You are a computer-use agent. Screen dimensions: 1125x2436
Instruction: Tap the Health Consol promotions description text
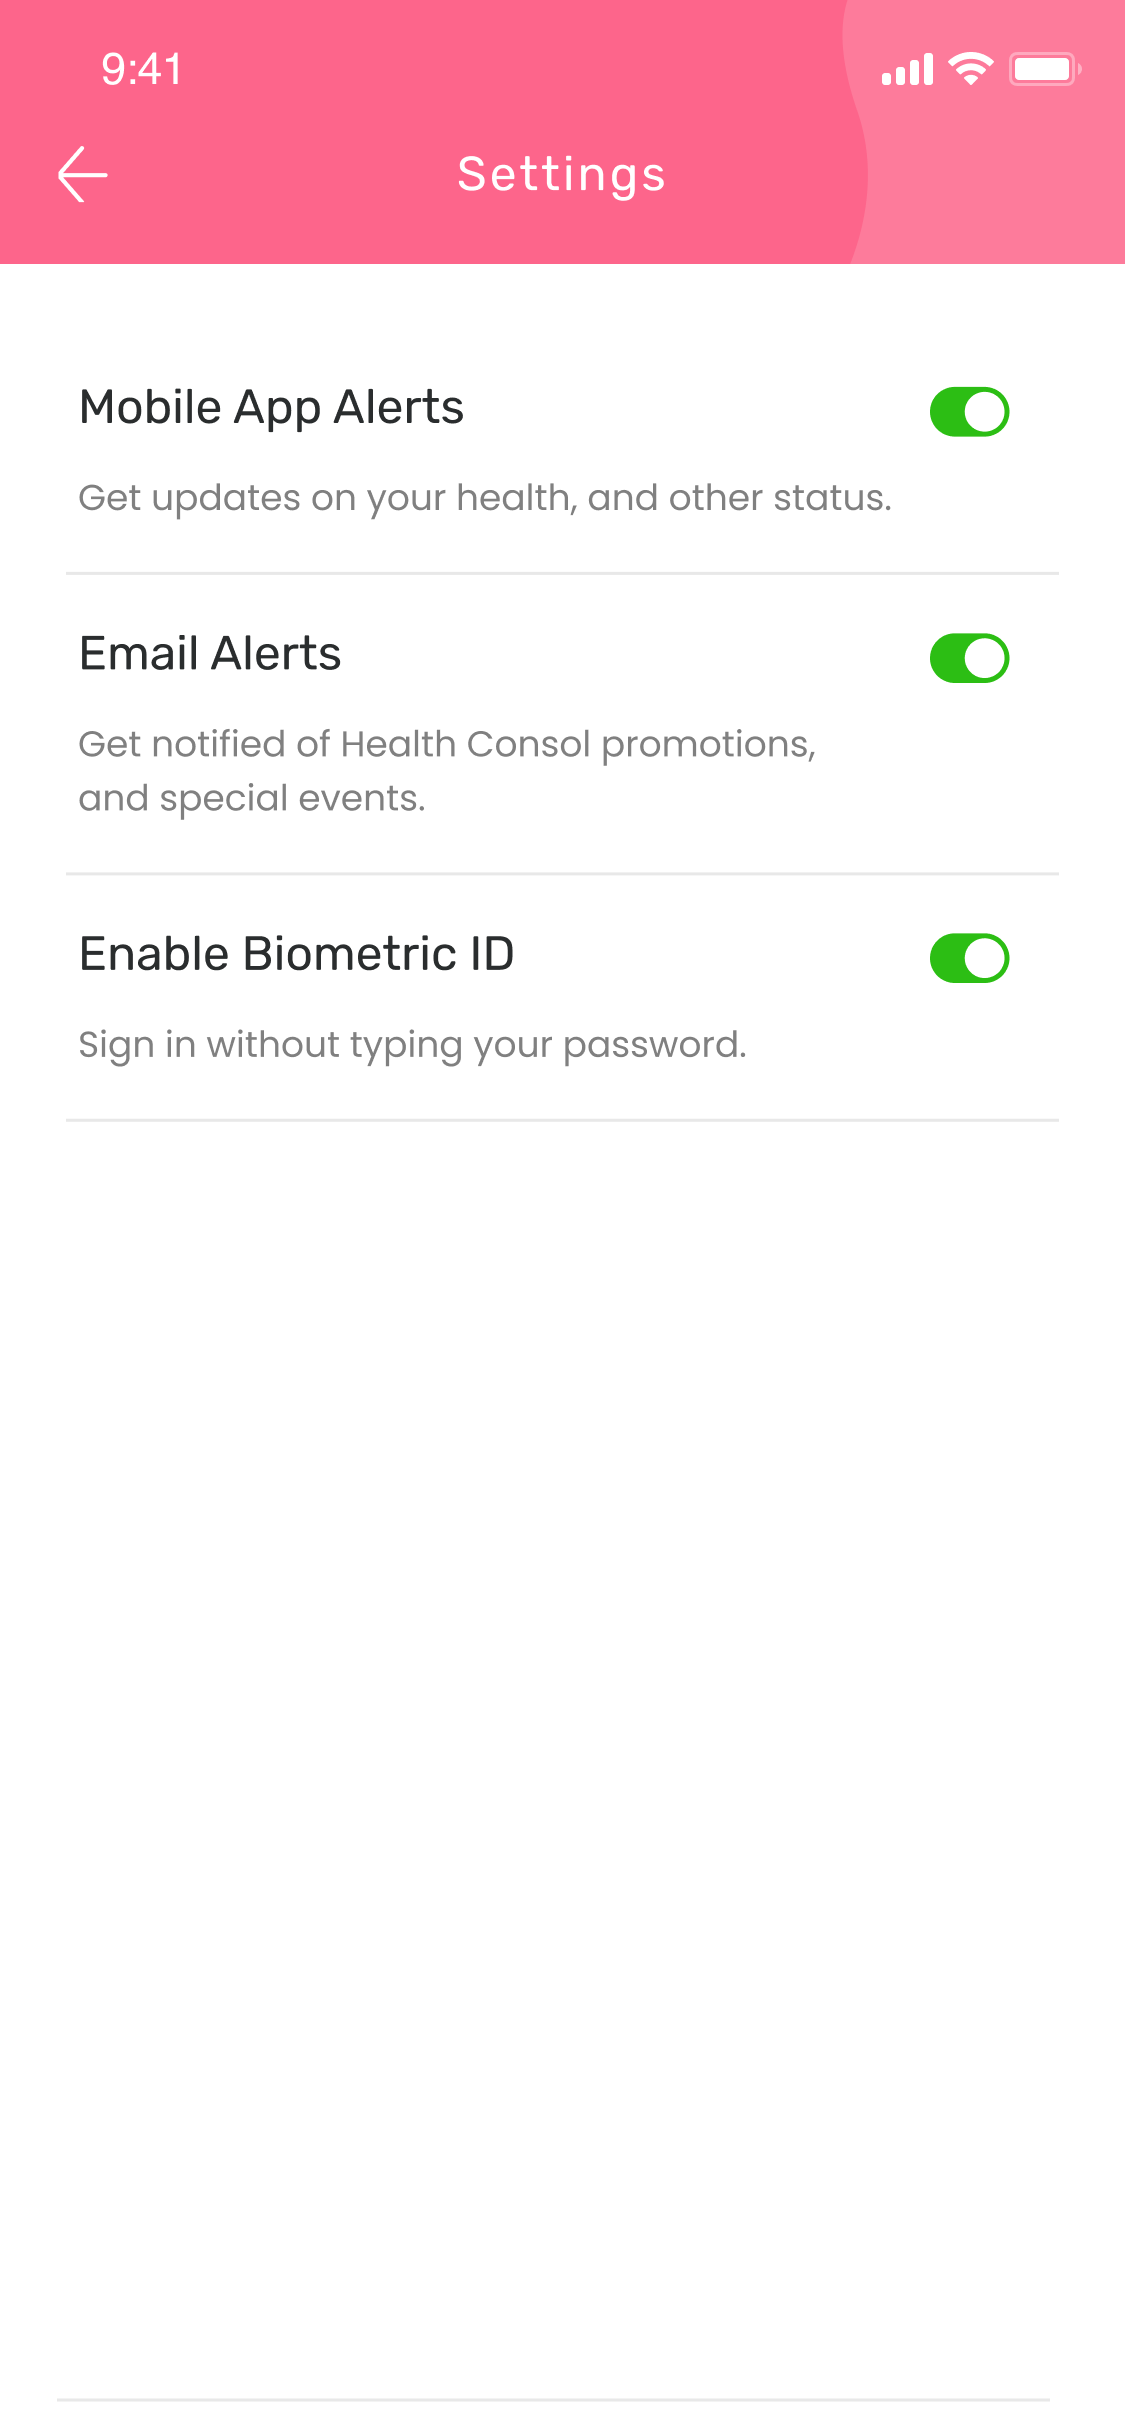point(447,771)
